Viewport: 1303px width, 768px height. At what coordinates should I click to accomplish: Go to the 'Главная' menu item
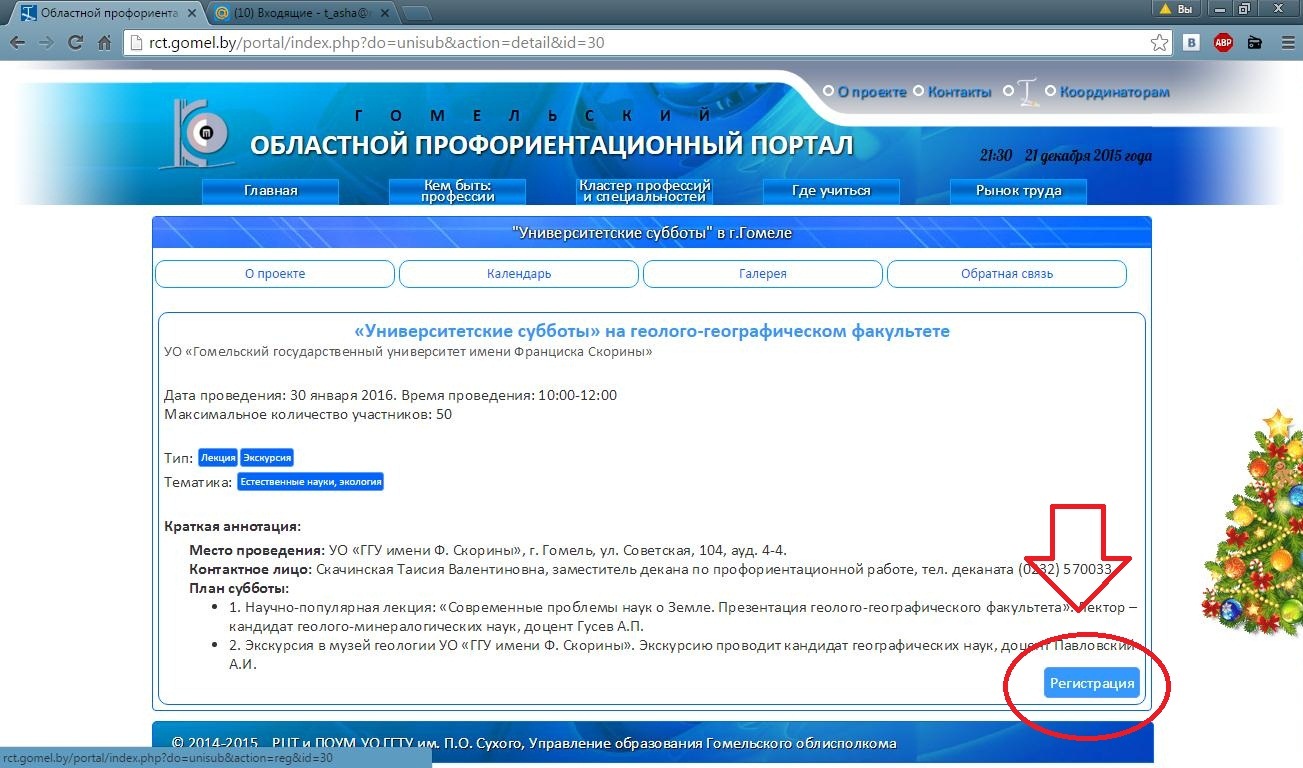click(x=271, y=191)
